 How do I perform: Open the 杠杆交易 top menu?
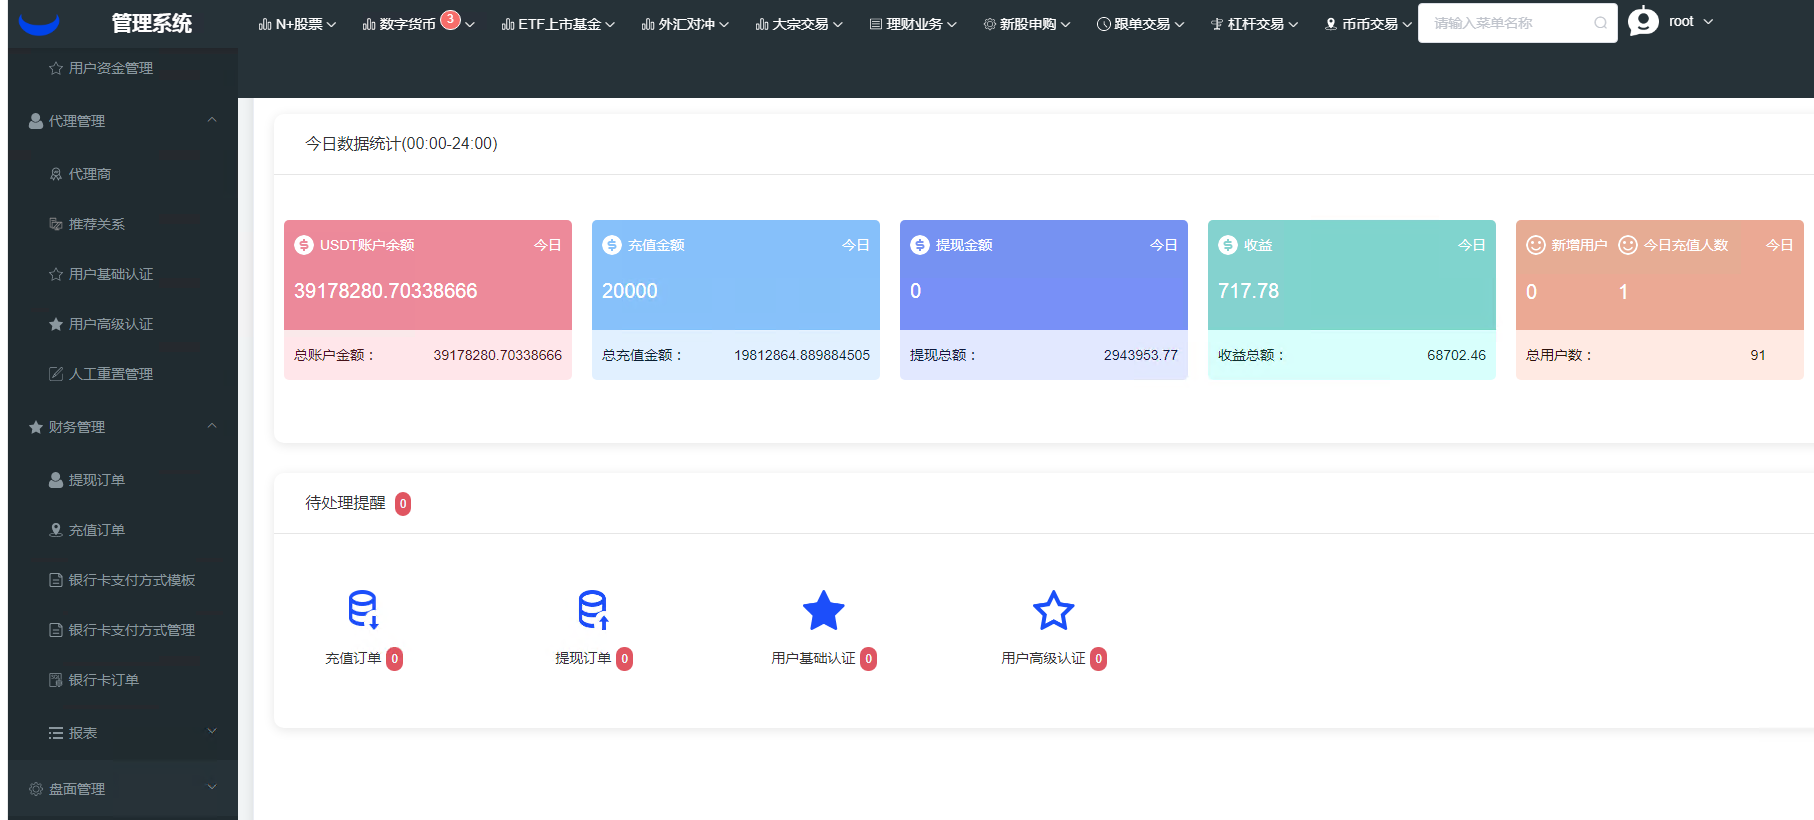[1254, 24]
